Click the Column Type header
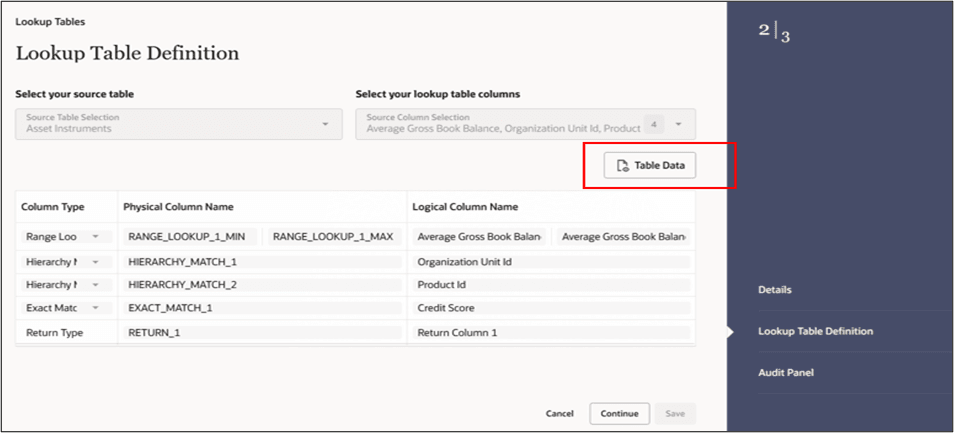The height and width of the screenshot is (433, 954). (52, 207)
